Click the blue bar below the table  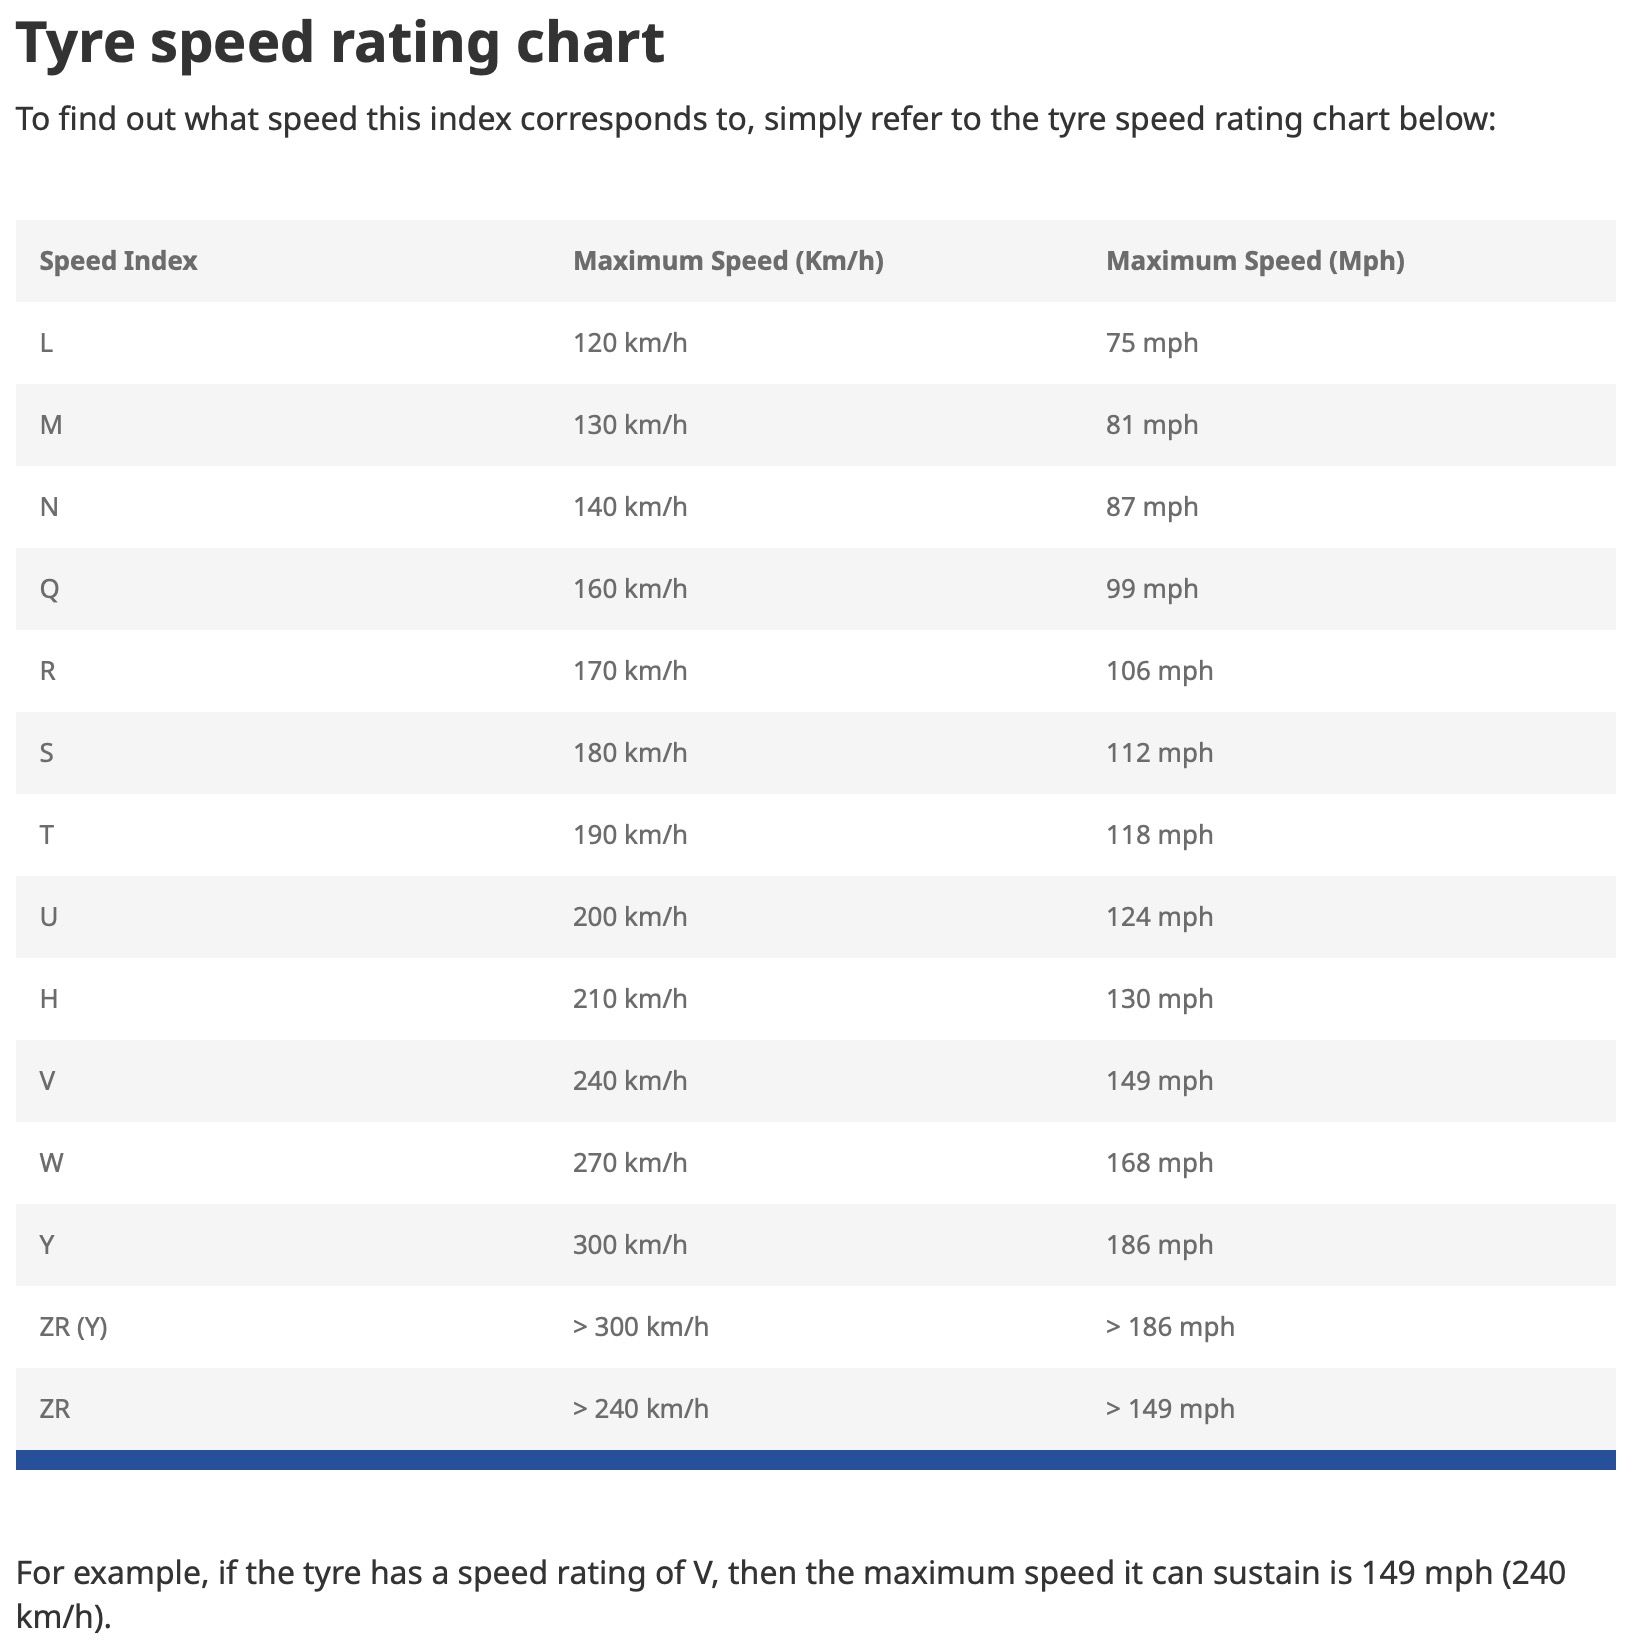click(x=815, y=1460)
